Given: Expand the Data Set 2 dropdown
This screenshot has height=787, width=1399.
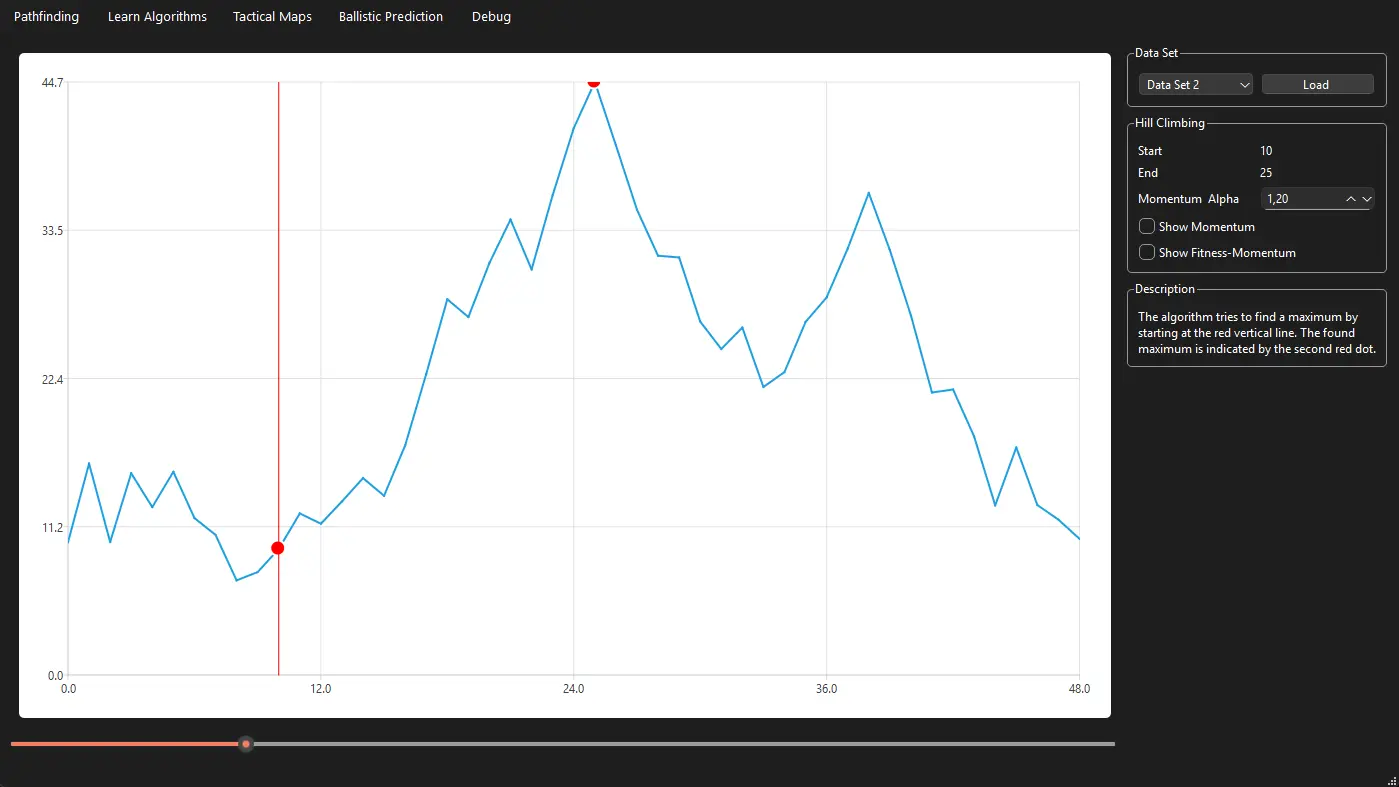Looking at the screenshot, I should [1196, 85].
